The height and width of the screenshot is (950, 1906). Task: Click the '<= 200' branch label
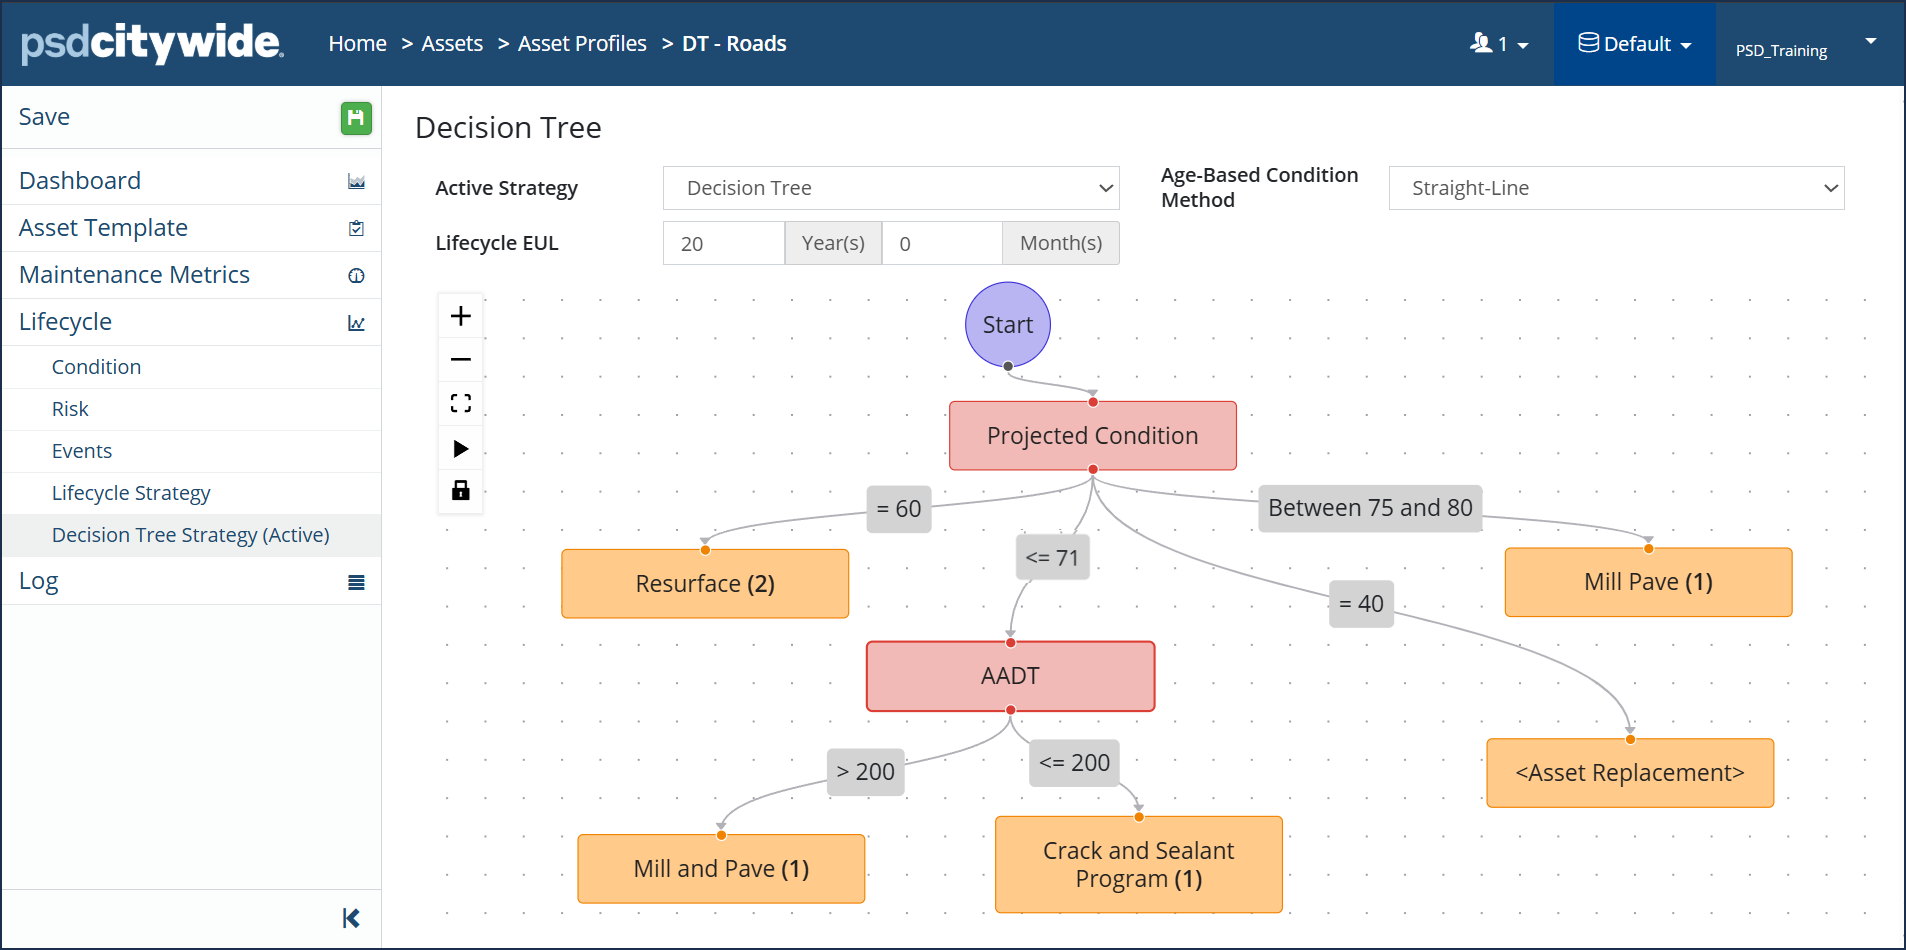coord(1075,763)
